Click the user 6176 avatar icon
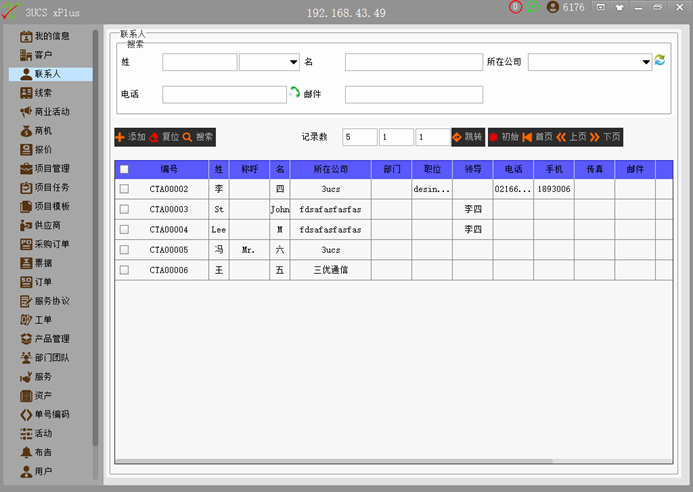693x492 pixels. click(552, 7)
